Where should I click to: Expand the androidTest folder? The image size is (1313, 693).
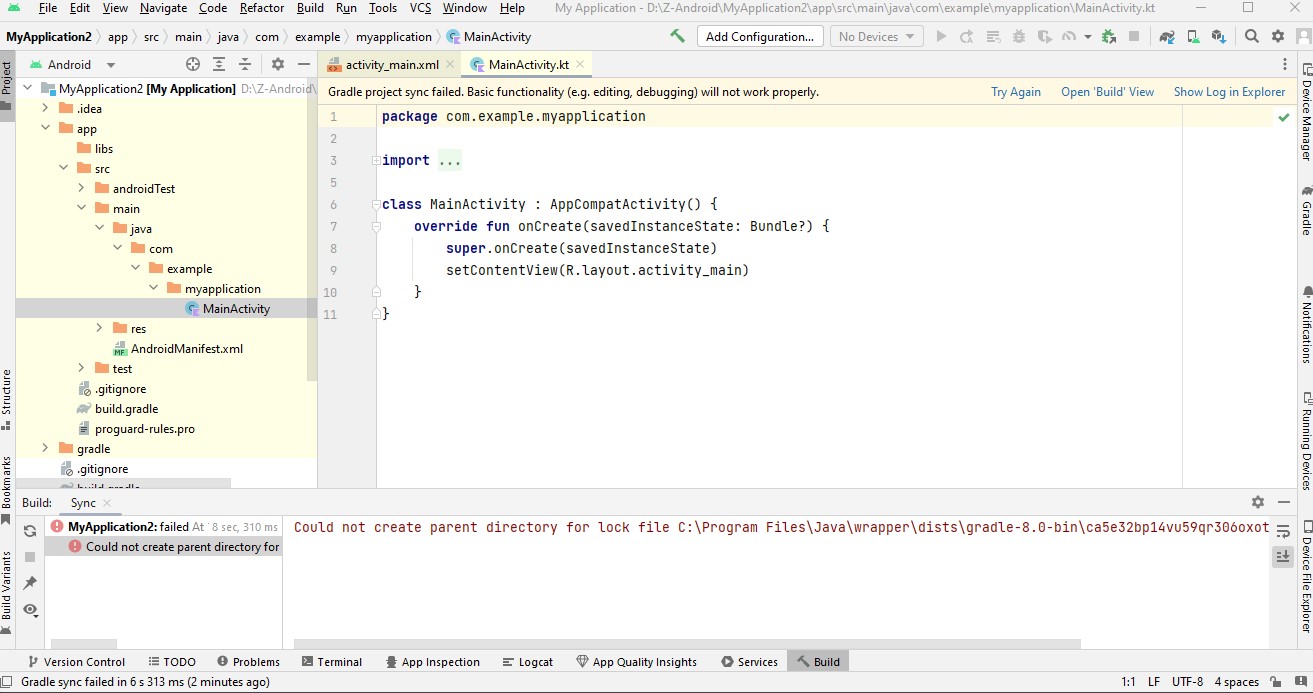pyautogui.click(x=82, y=189)
